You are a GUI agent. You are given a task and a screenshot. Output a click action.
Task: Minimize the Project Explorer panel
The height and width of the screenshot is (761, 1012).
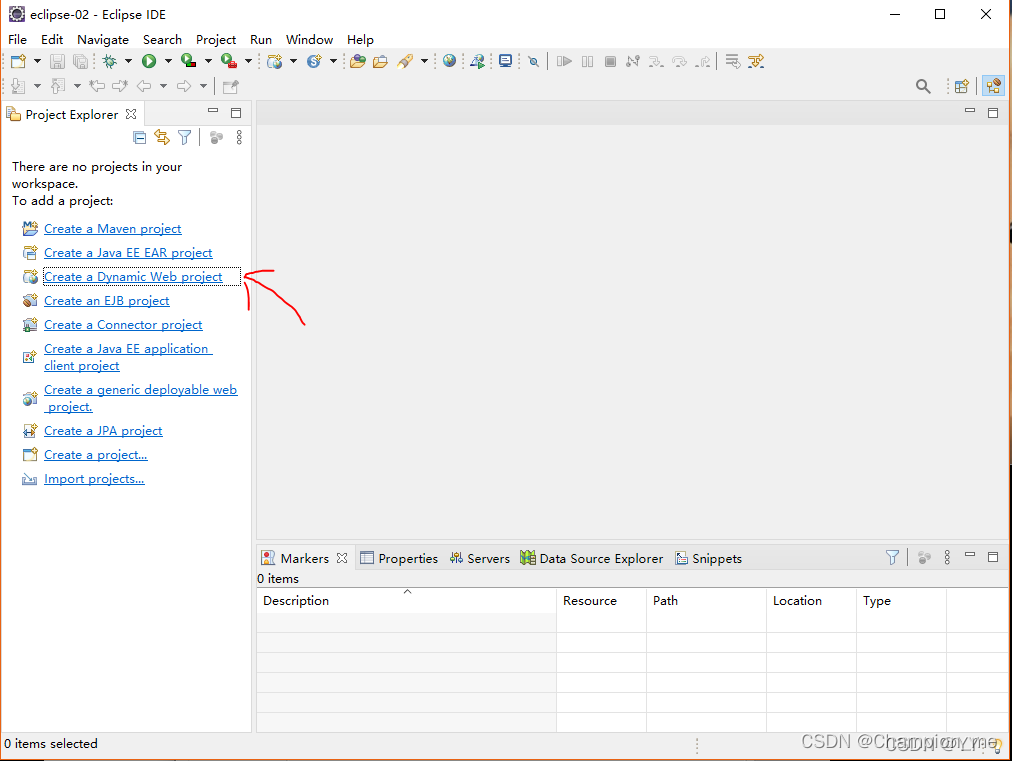(x=213, y=111)
